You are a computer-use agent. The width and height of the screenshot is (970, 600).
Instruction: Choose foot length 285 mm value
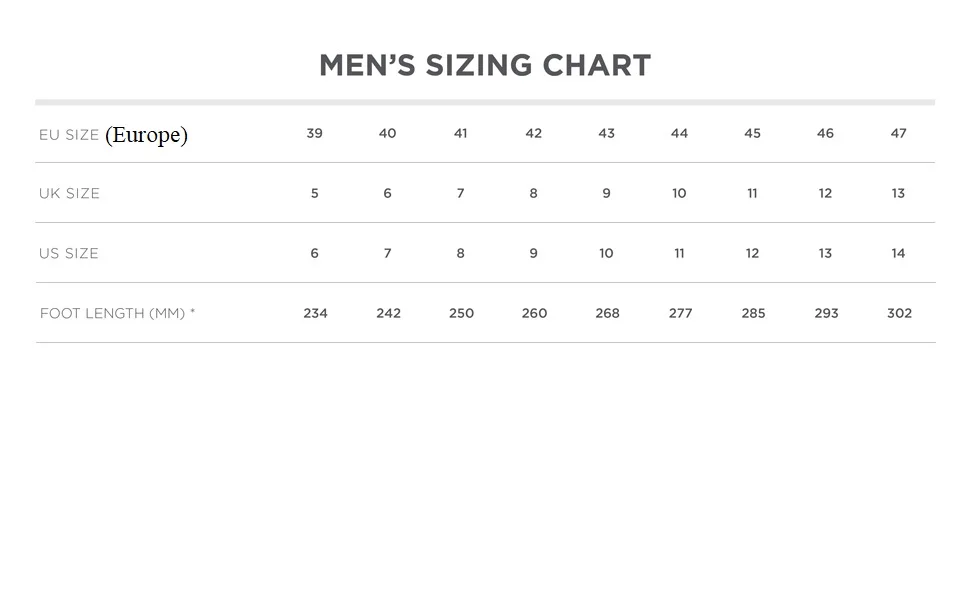753,314
